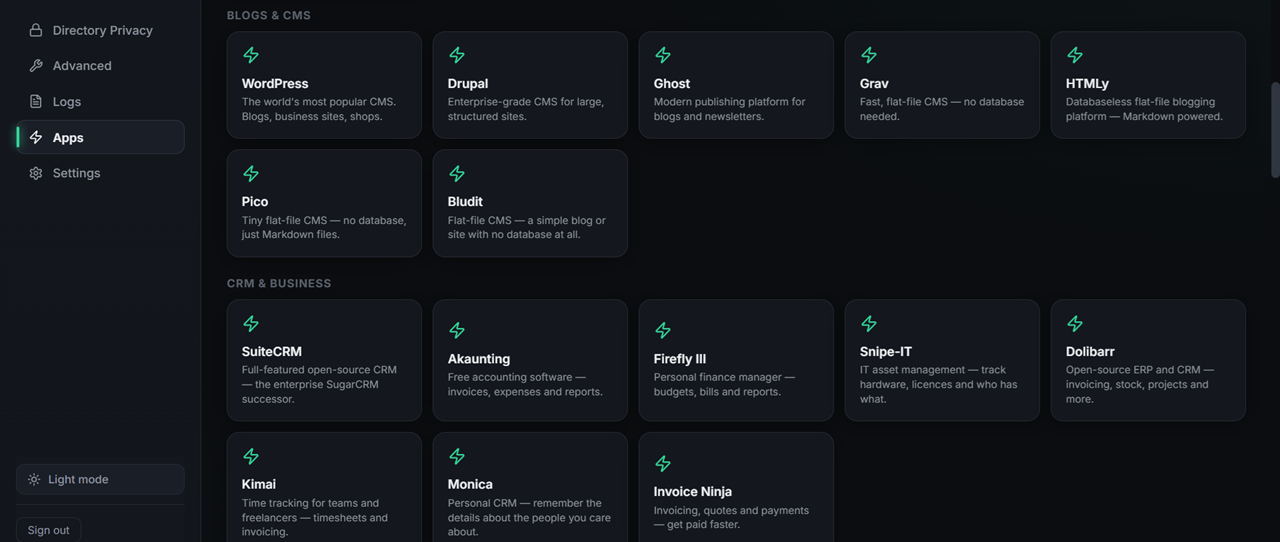Choose the Ghost publishing platform title
This screenshot has height=542, width=1280.
[x=672, y=84]
